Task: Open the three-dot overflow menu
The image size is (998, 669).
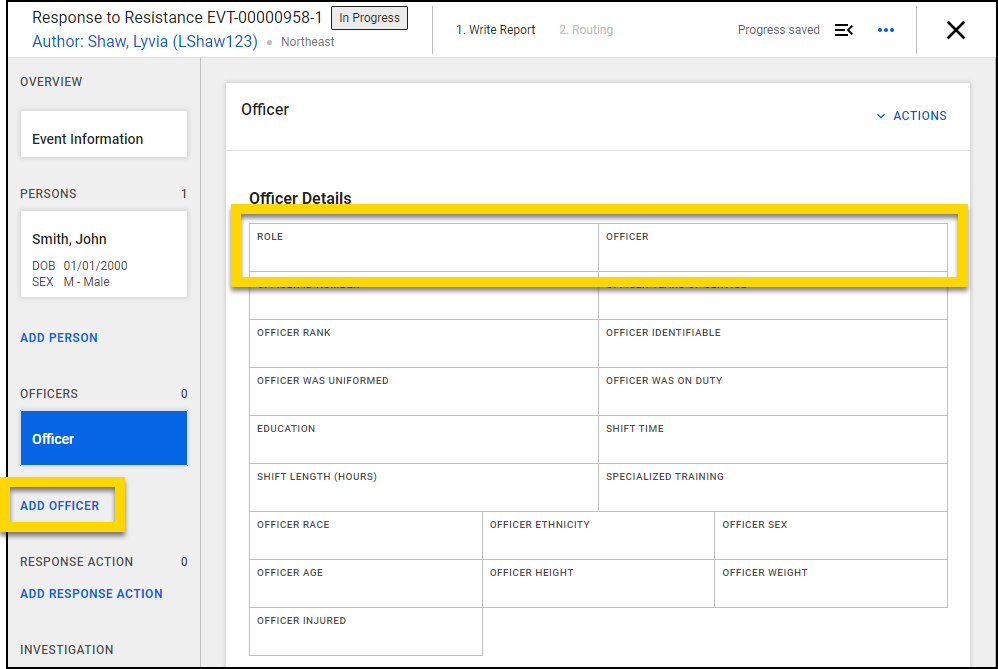Action: tap(885, 30)
